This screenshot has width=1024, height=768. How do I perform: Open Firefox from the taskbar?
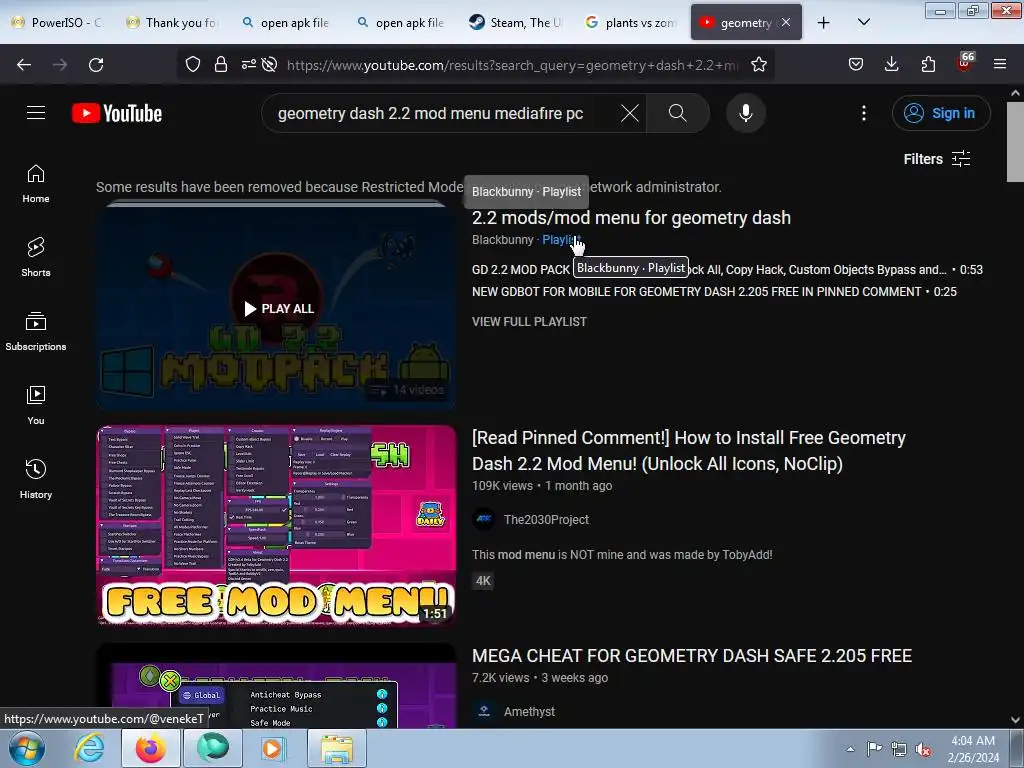[150, 748]
